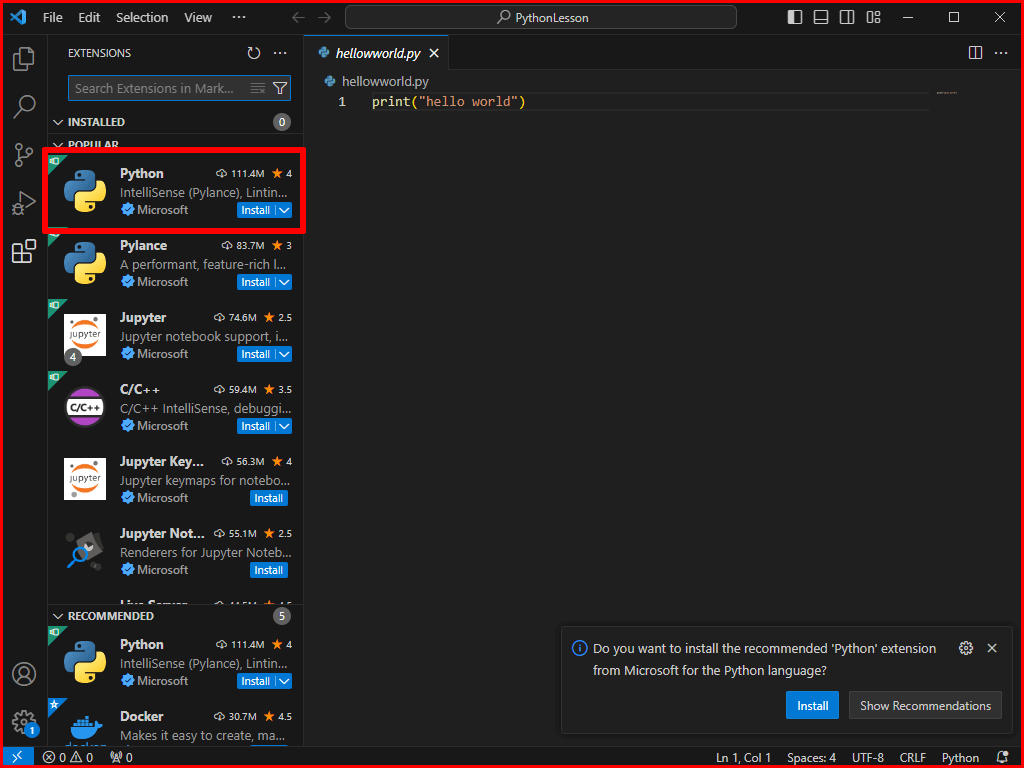This screenshot has height=768, width=1024.
Task: Open Install dropdown for Pylance
Action: coord(284,282)
